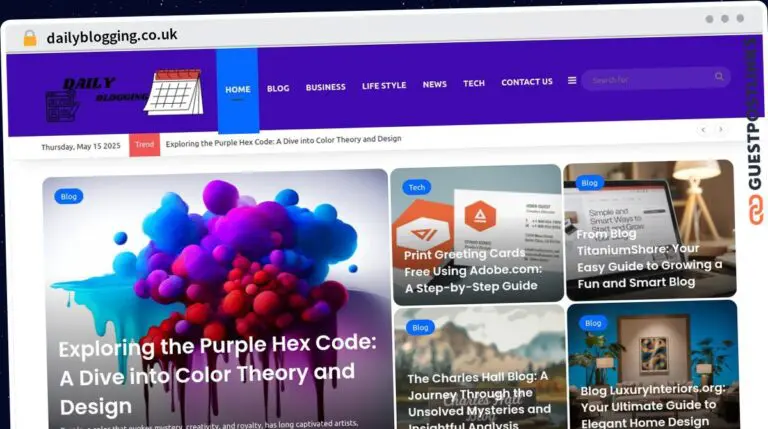The width and height of the screenshot is (768, 429).
Task: Click the search magnifier icon
Action: click(x=719, y=76)
